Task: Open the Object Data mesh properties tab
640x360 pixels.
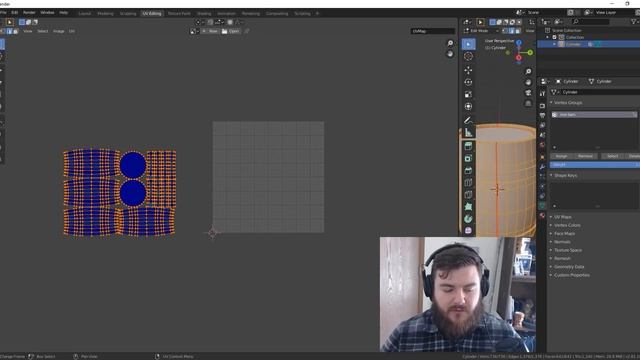Action: click(x=542, y=206)
